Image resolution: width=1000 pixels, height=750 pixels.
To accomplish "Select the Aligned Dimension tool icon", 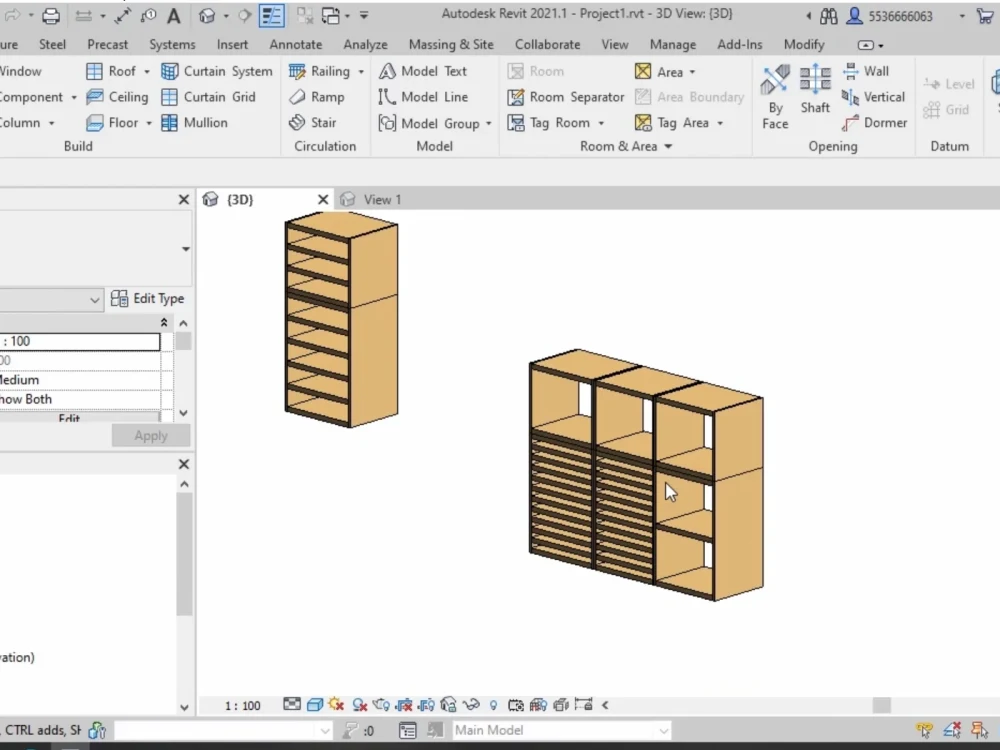I will tap(123, 15).
